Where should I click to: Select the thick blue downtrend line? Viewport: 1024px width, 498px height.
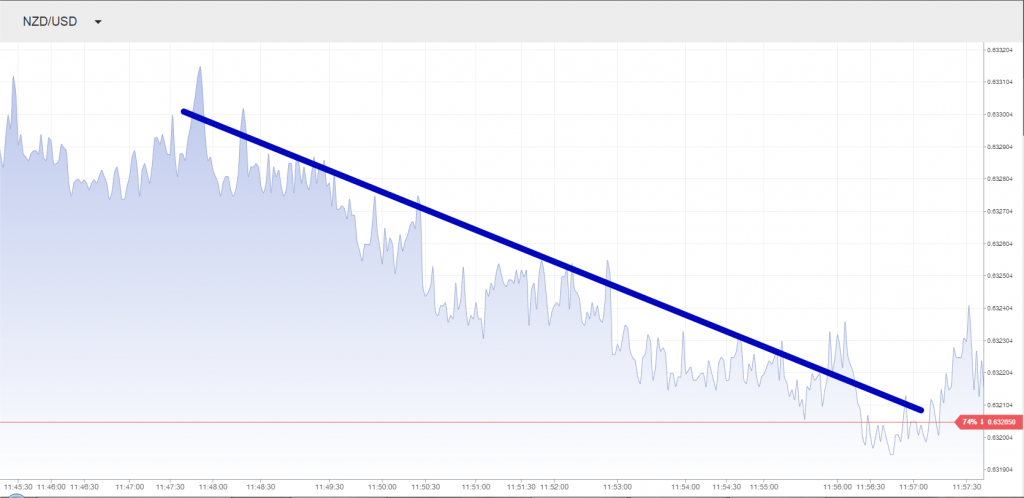pos(550,260)
